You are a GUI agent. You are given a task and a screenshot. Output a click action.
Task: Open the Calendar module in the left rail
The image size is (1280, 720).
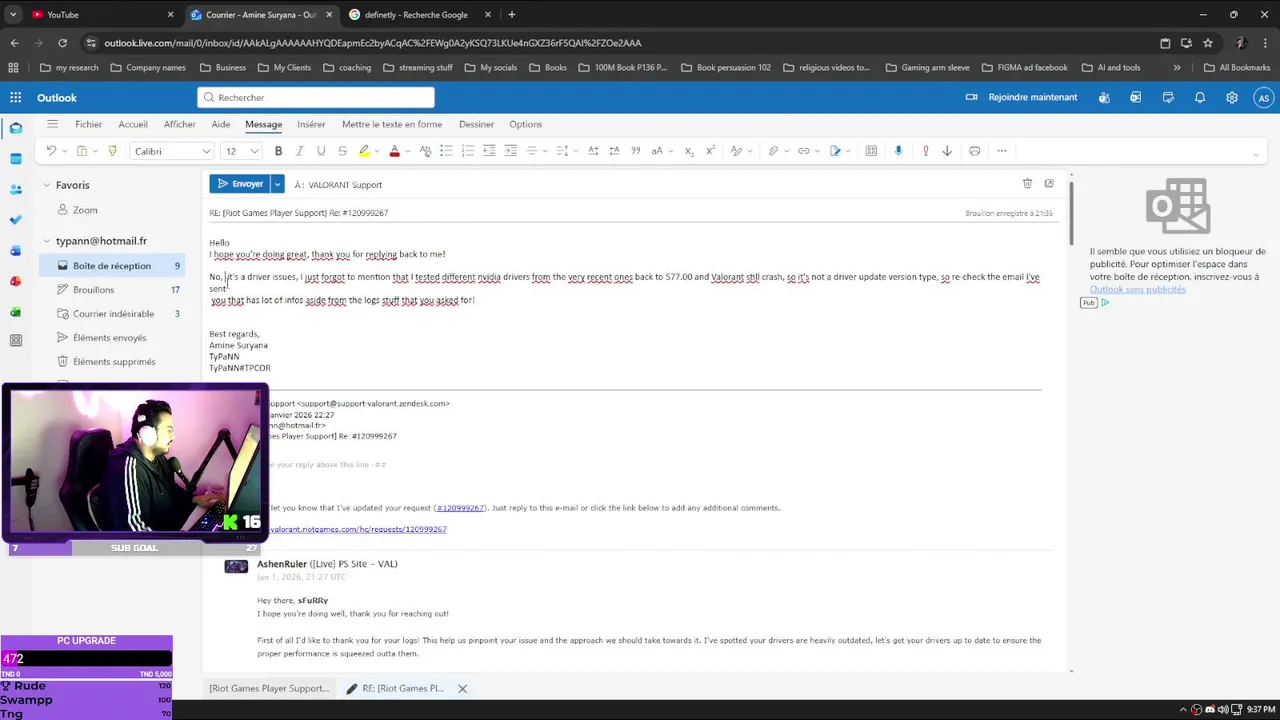point(16,159)
